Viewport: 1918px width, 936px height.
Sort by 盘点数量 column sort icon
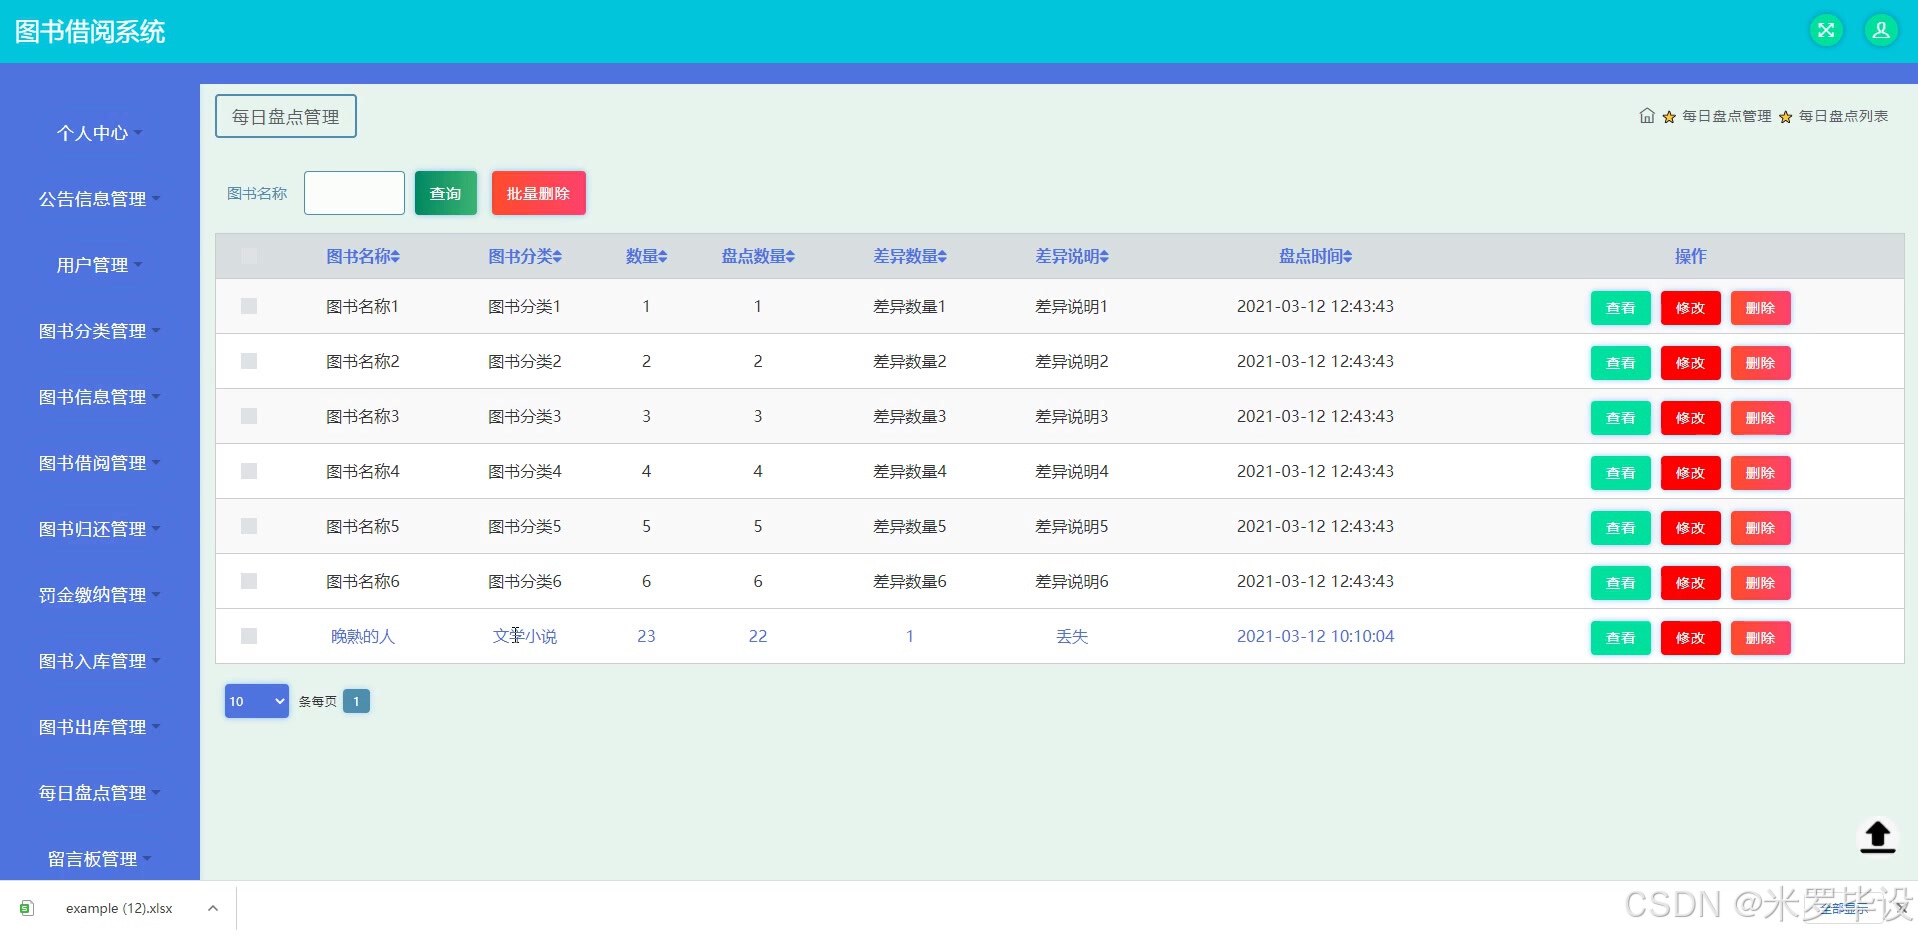[790, 257]
